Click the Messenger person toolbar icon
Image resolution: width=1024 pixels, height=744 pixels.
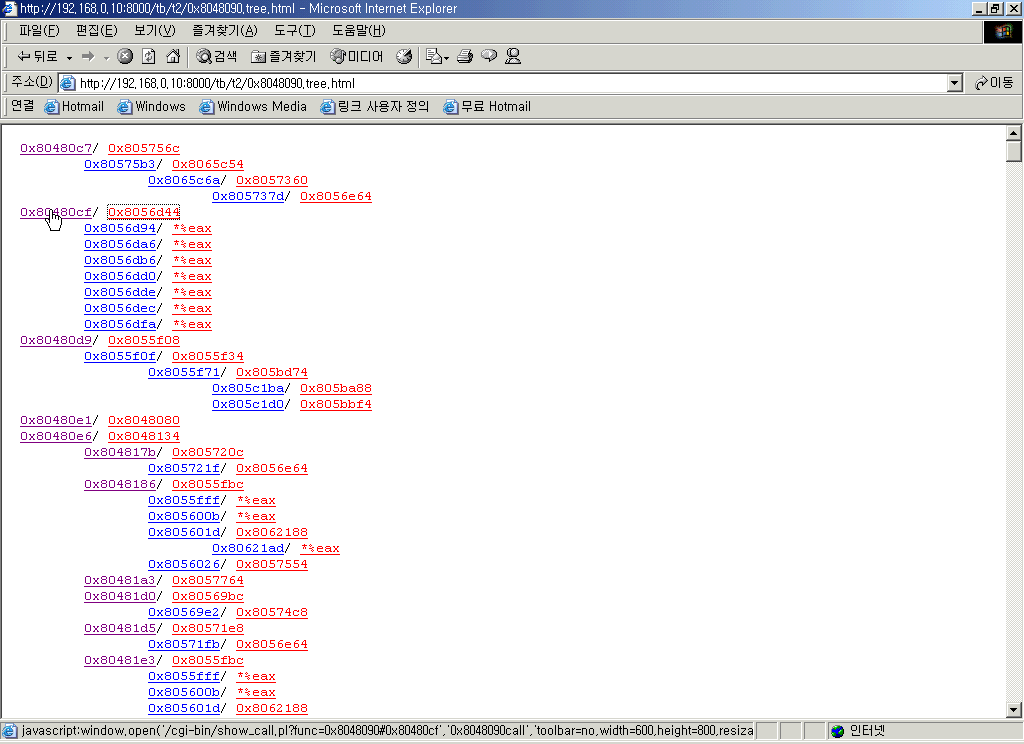click(x=513, y=57)
